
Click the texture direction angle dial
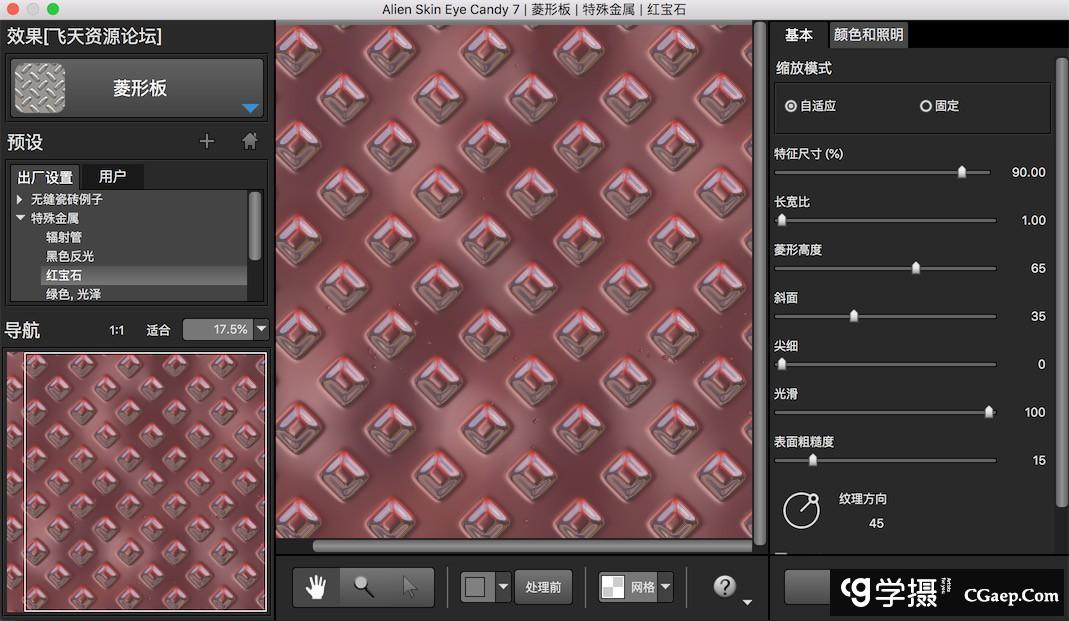(x=801, y=510)
